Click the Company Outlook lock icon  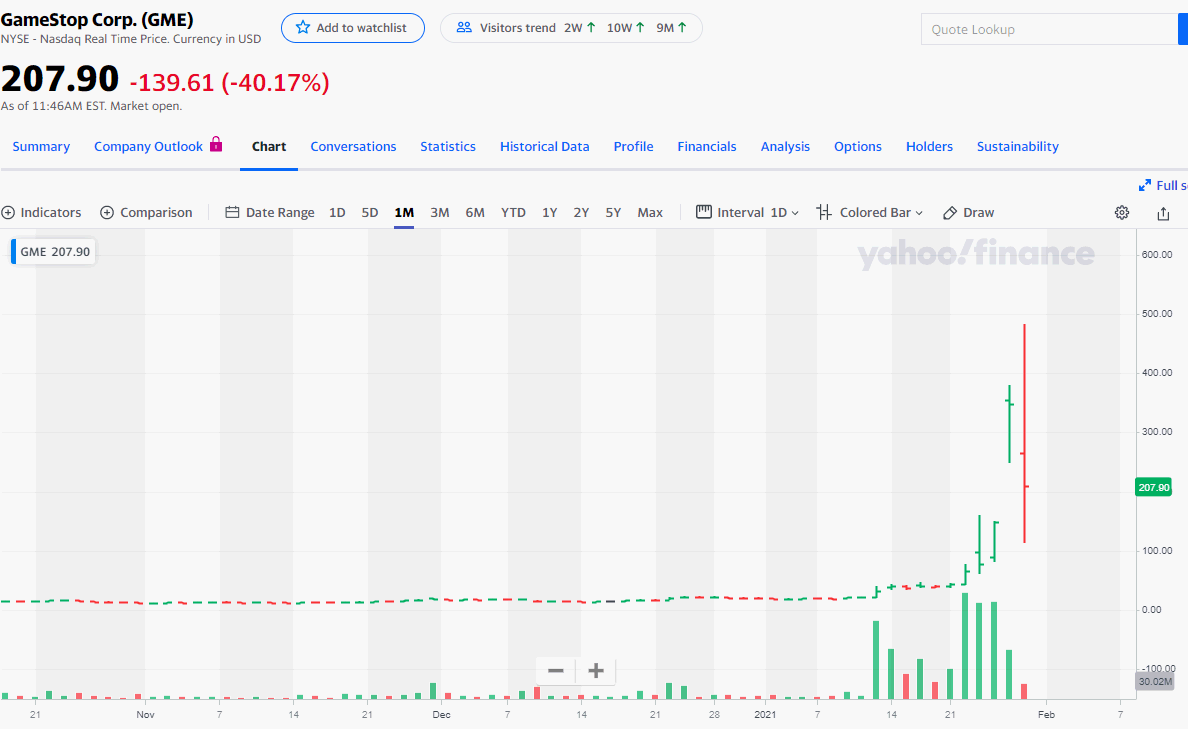(x=216, y=144)
